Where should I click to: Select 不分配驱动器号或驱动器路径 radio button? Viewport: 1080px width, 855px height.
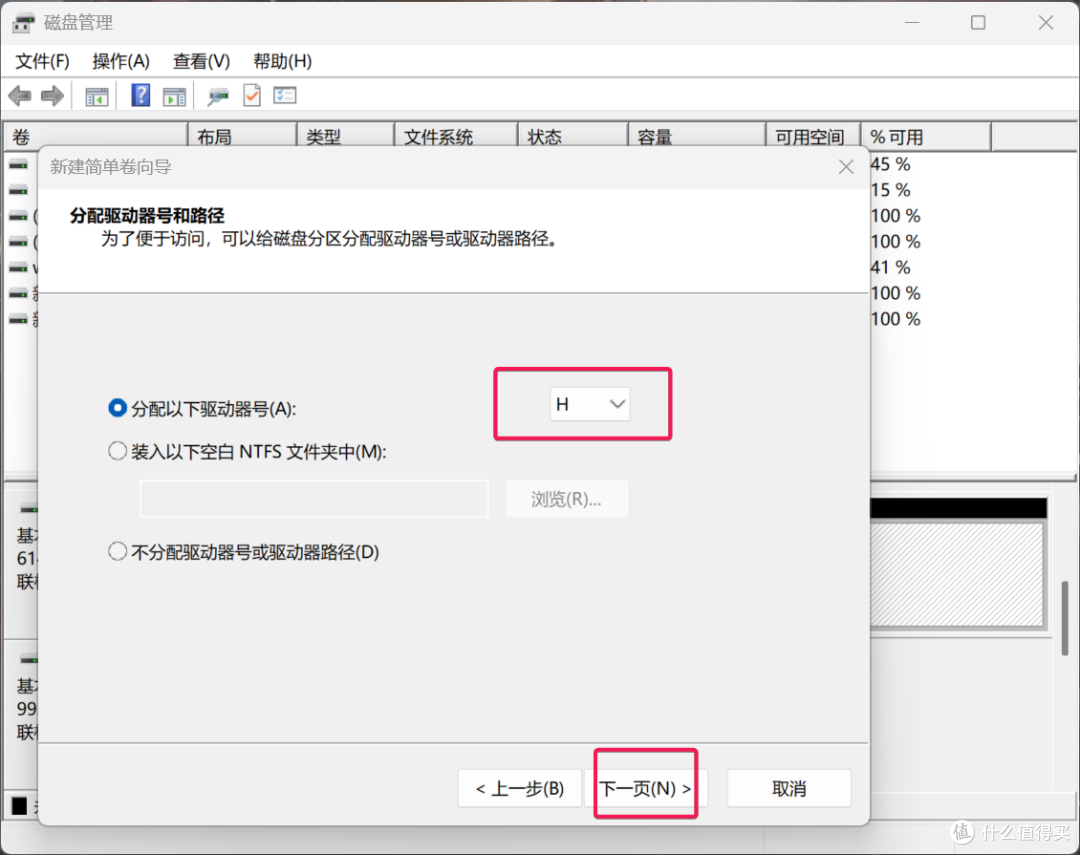click(x=117, y=552)
